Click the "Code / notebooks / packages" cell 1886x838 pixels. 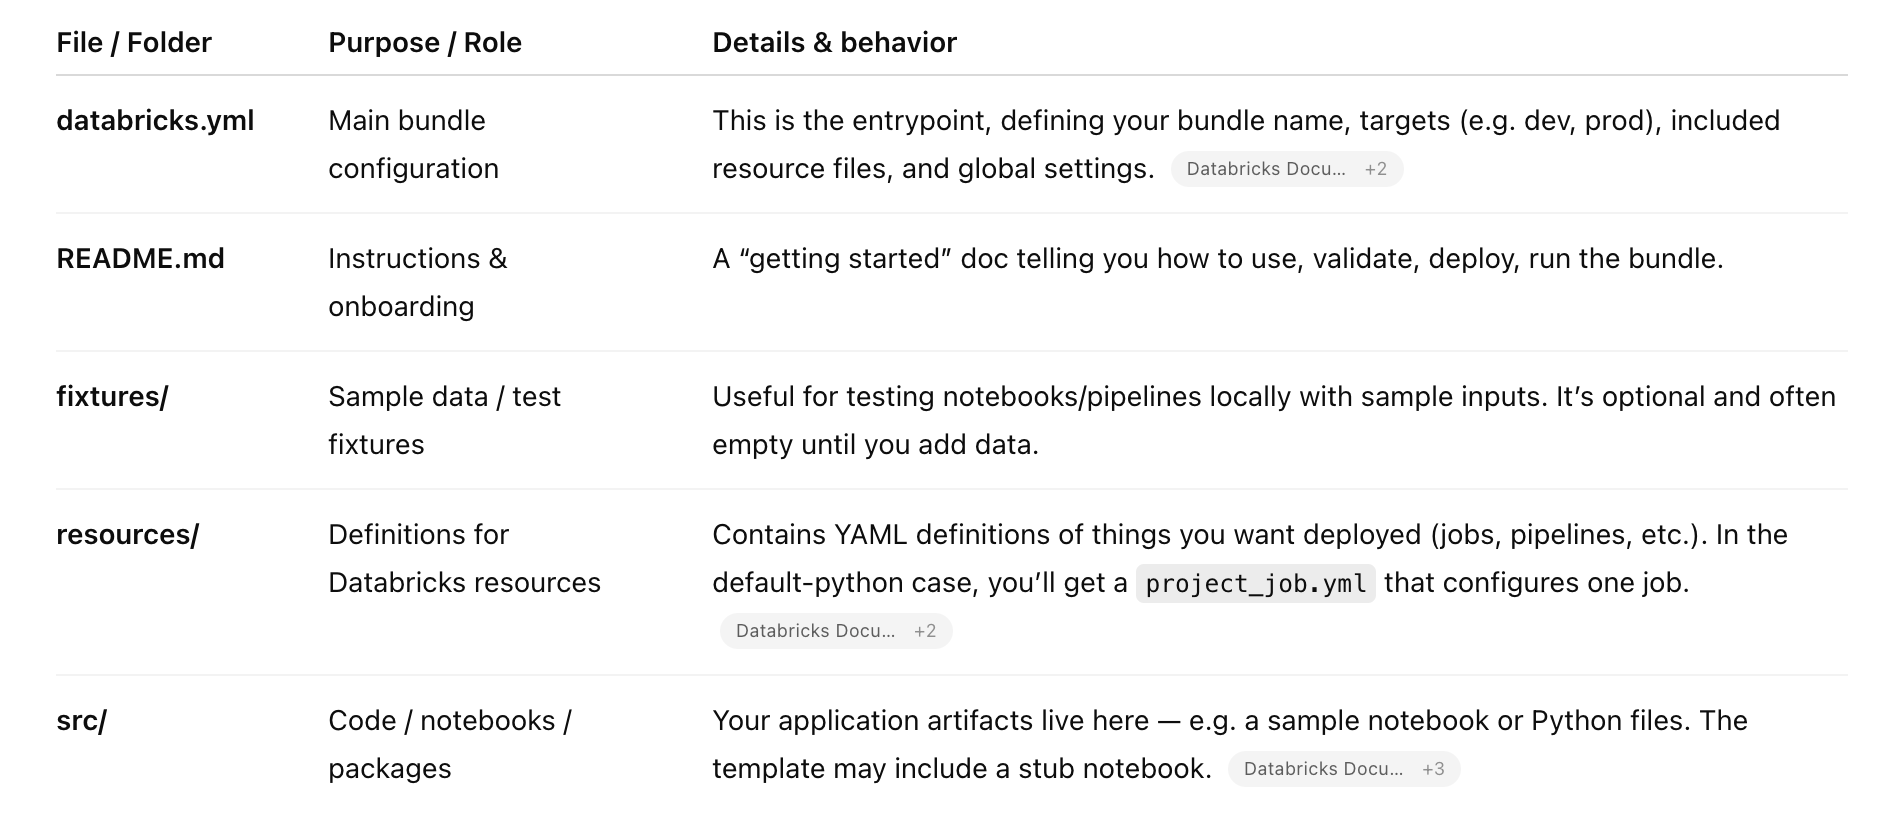point(449,744)
